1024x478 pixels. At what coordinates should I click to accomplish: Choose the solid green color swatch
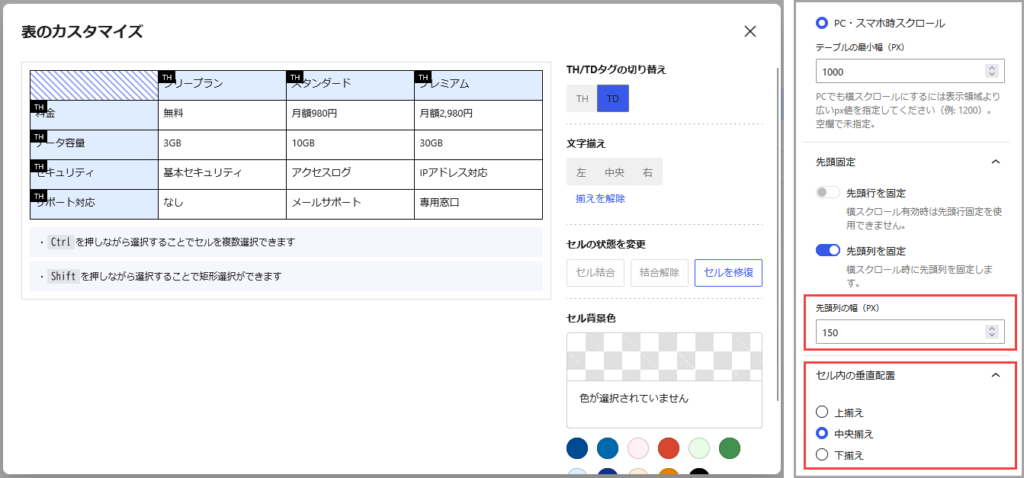pos(729,449)
